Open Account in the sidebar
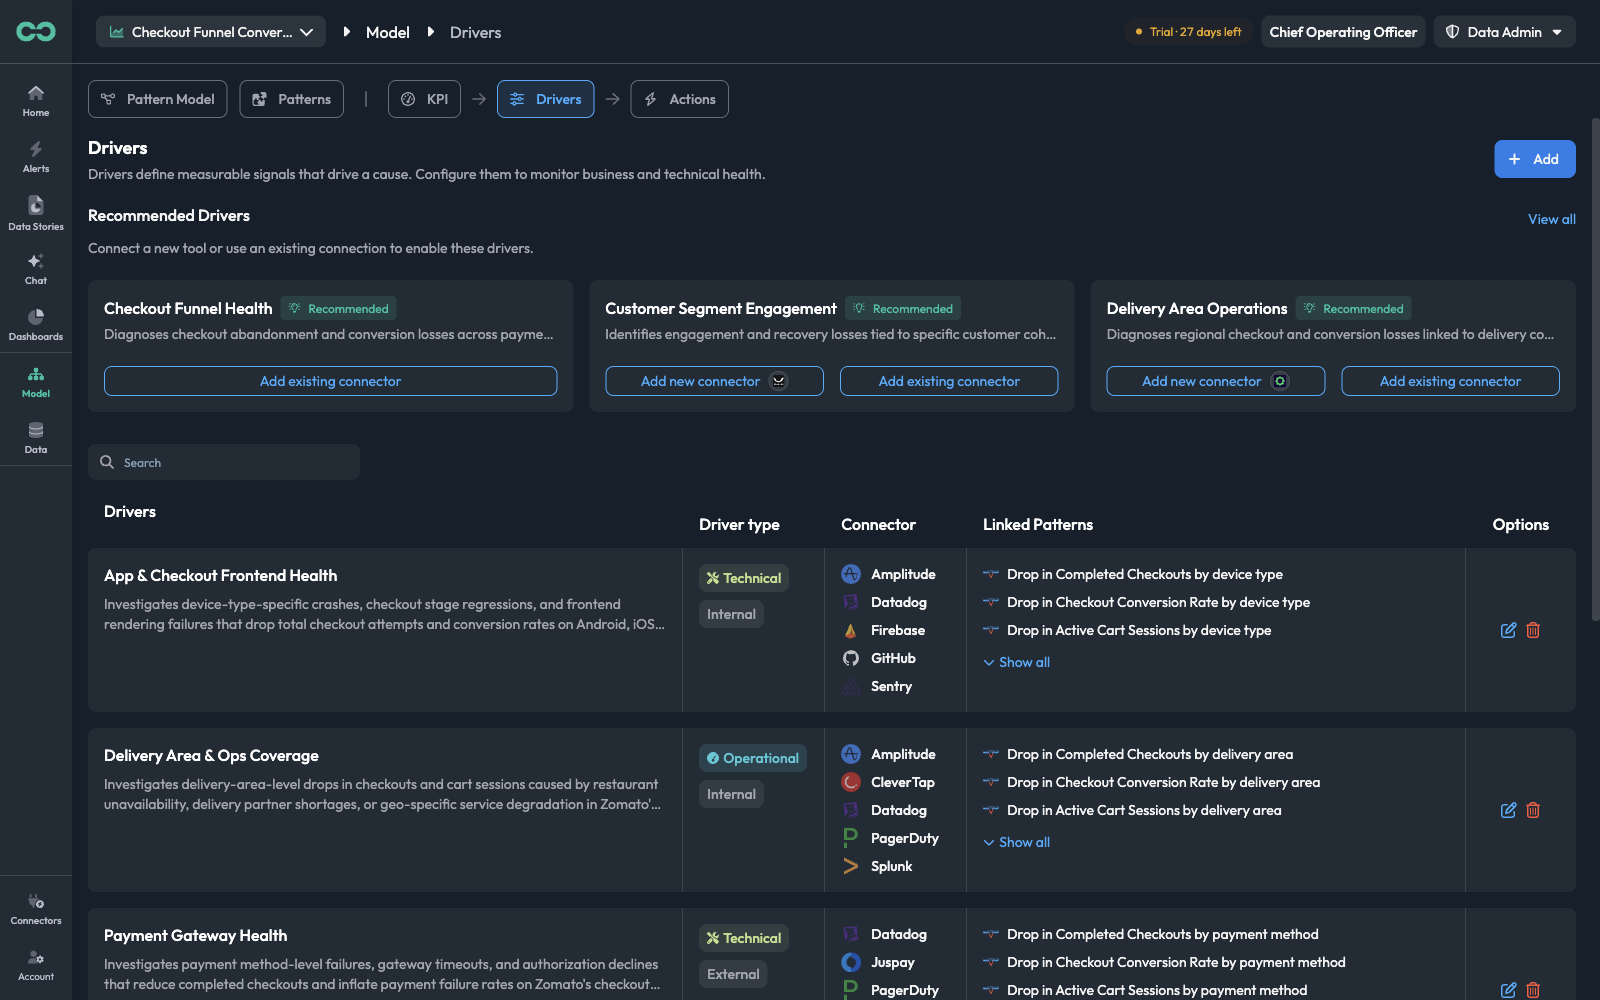 pos(36,964)
